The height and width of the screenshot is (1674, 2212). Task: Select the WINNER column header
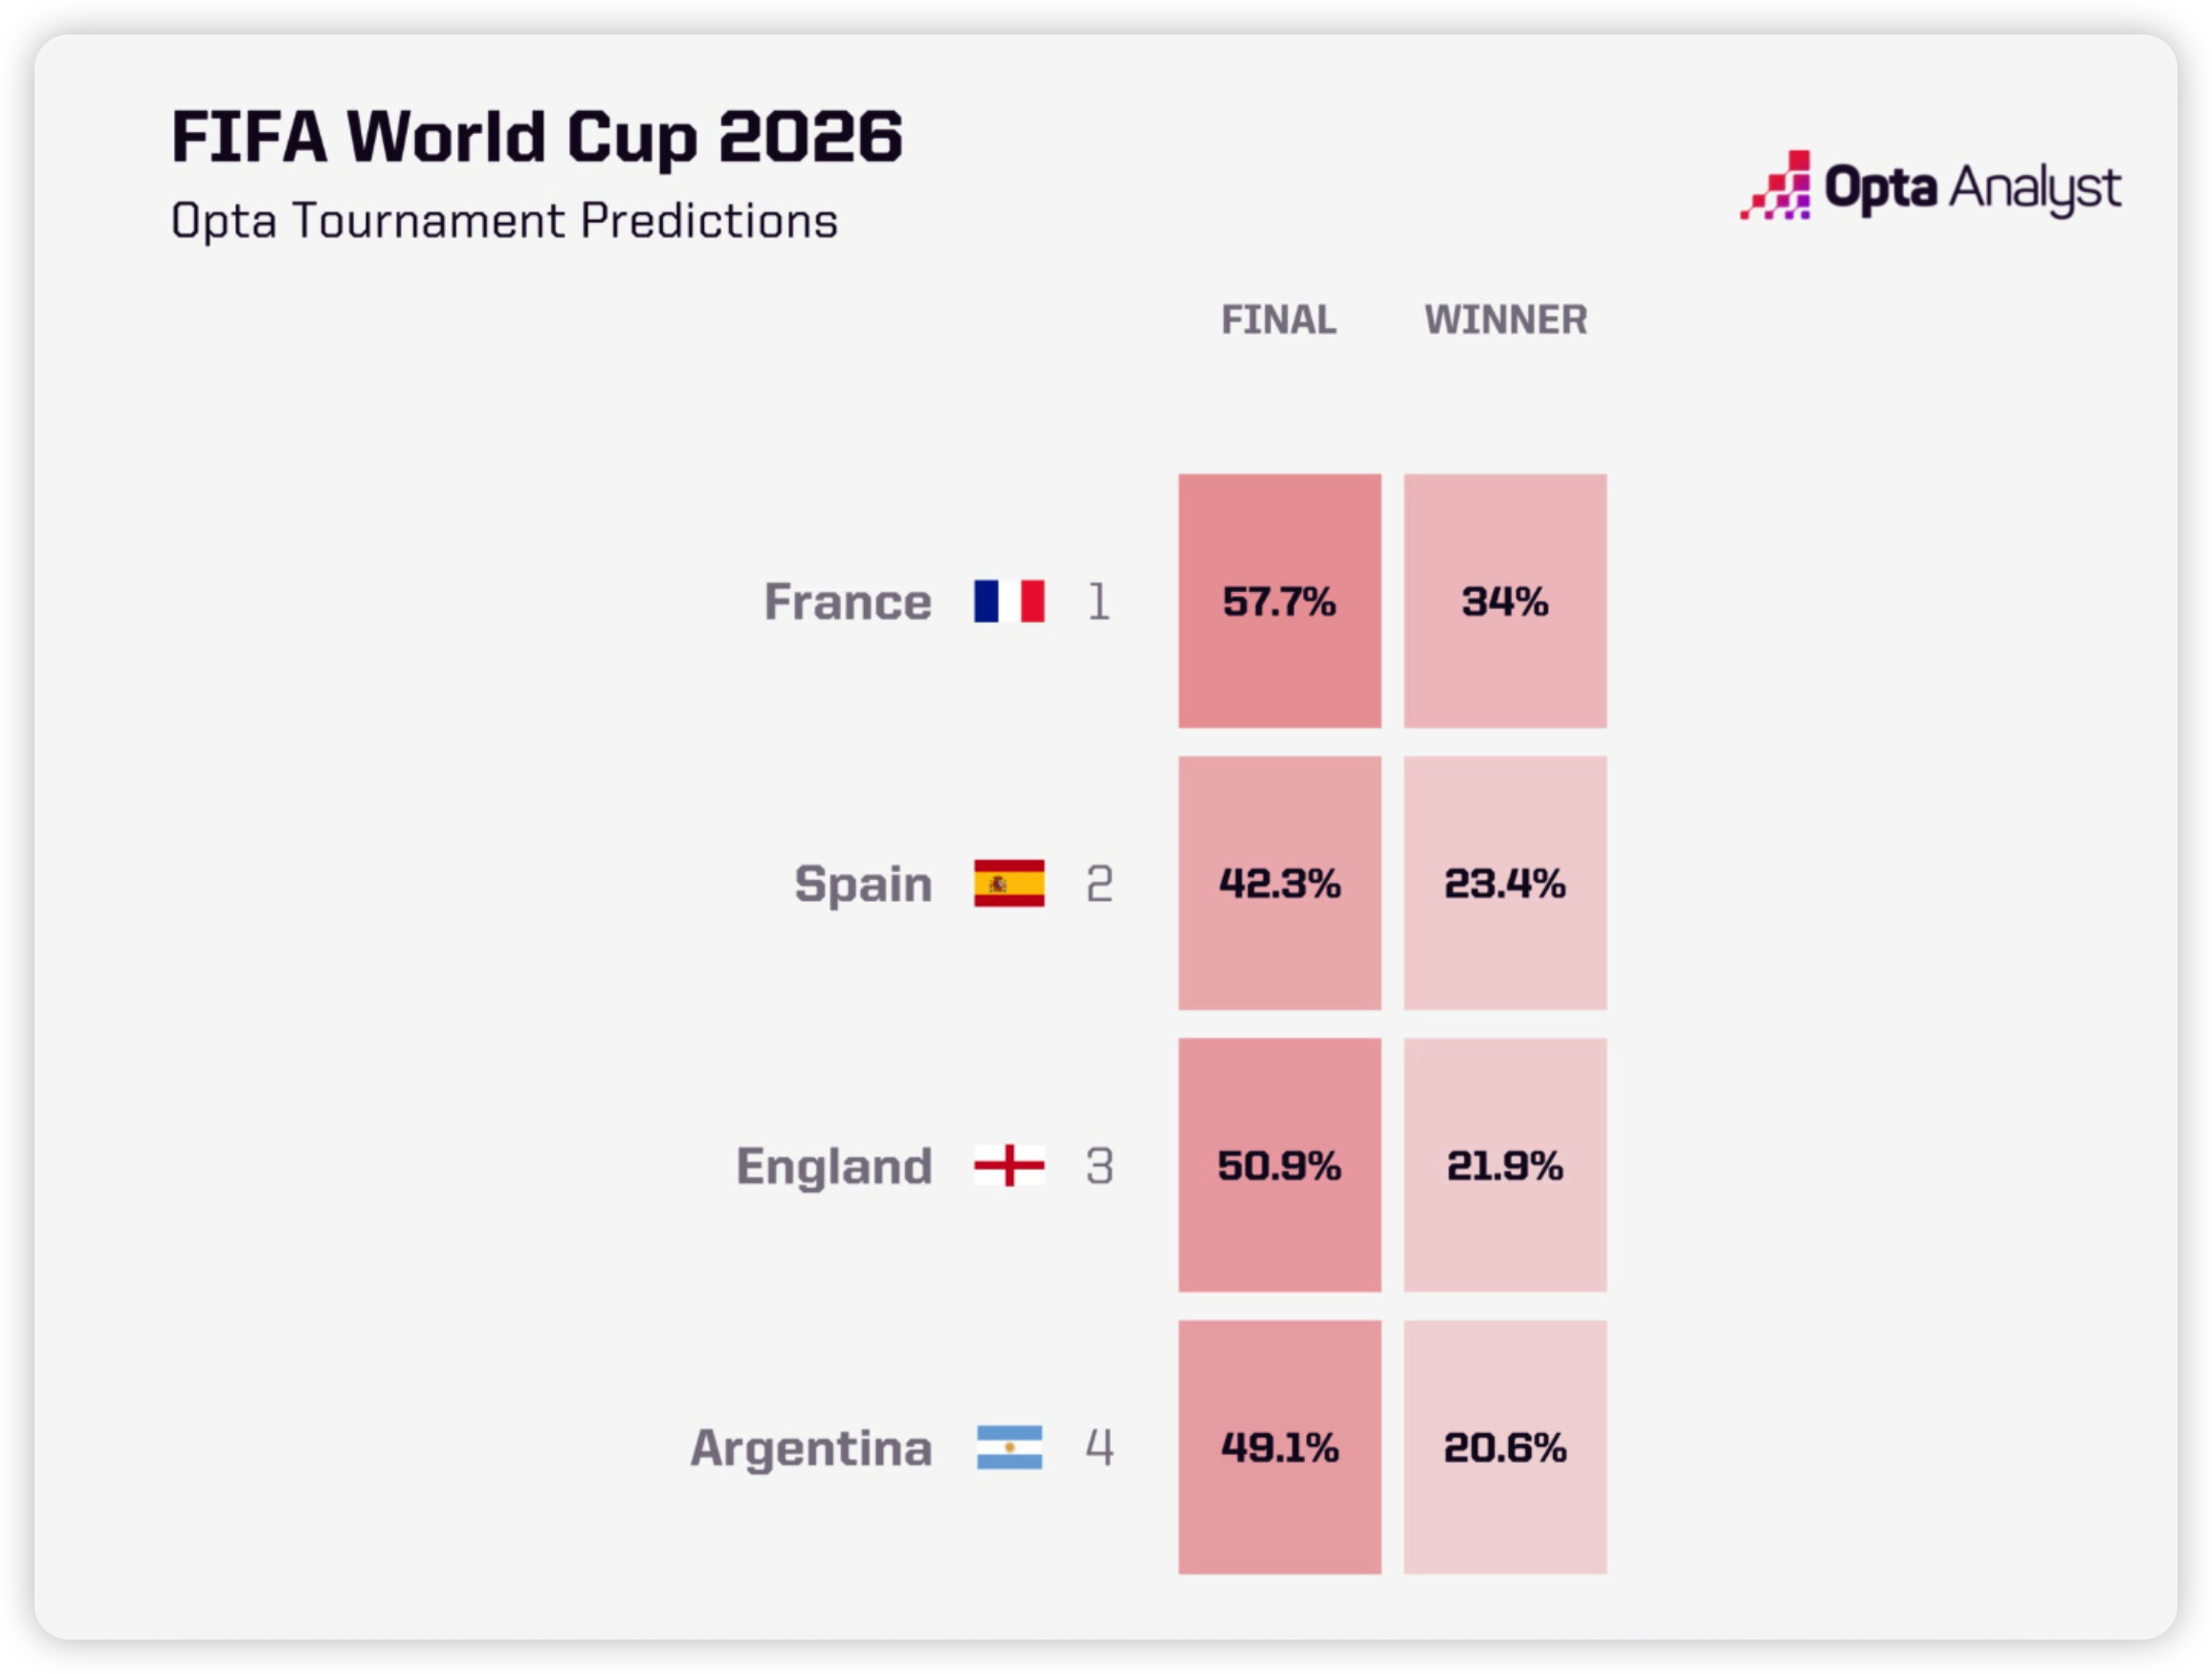pos(1505,320)
